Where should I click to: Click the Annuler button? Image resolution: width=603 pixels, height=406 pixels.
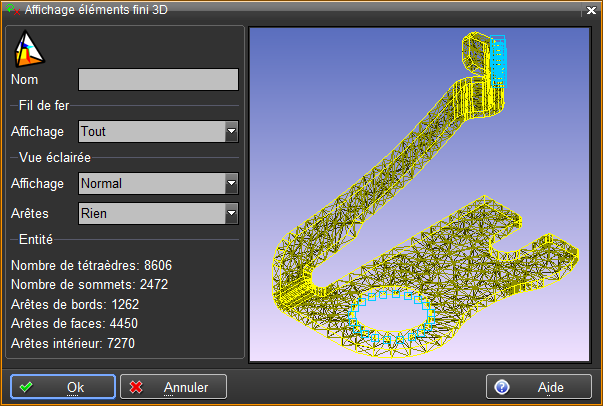tap(173, 387)
